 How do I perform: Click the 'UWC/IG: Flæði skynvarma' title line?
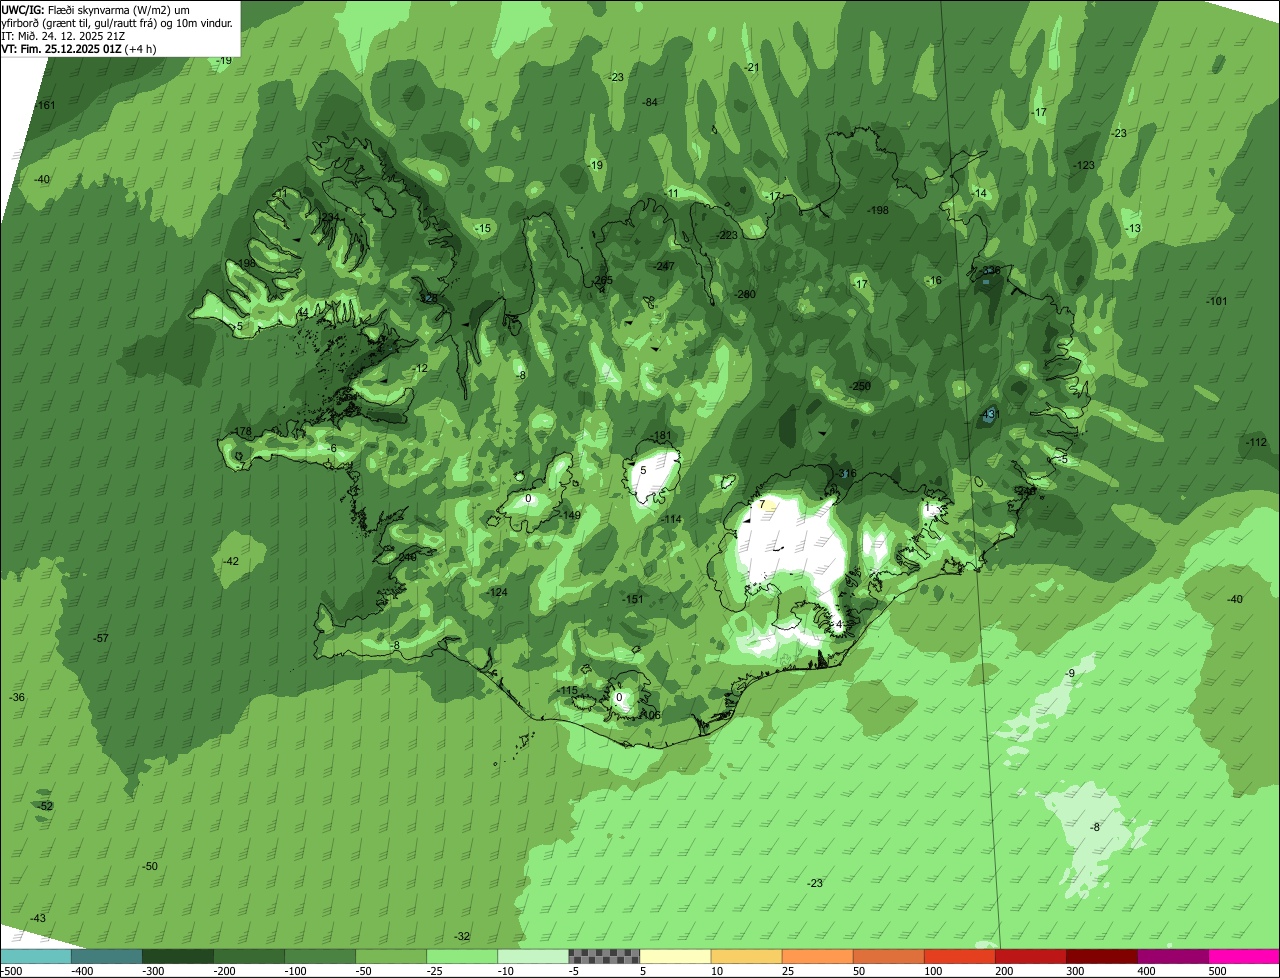[95, 9]
